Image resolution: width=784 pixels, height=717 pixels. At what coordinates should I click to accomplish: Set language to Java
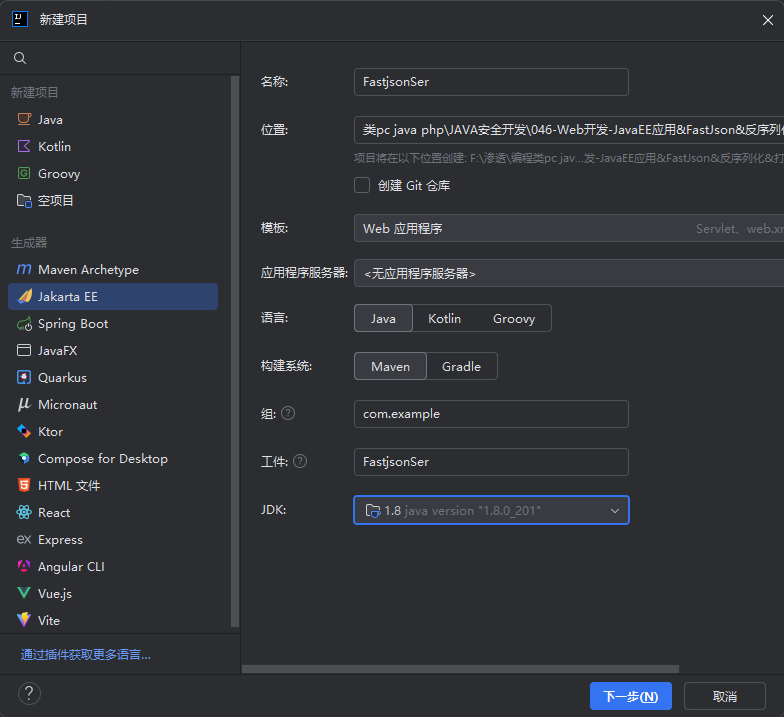coord(383,318)
